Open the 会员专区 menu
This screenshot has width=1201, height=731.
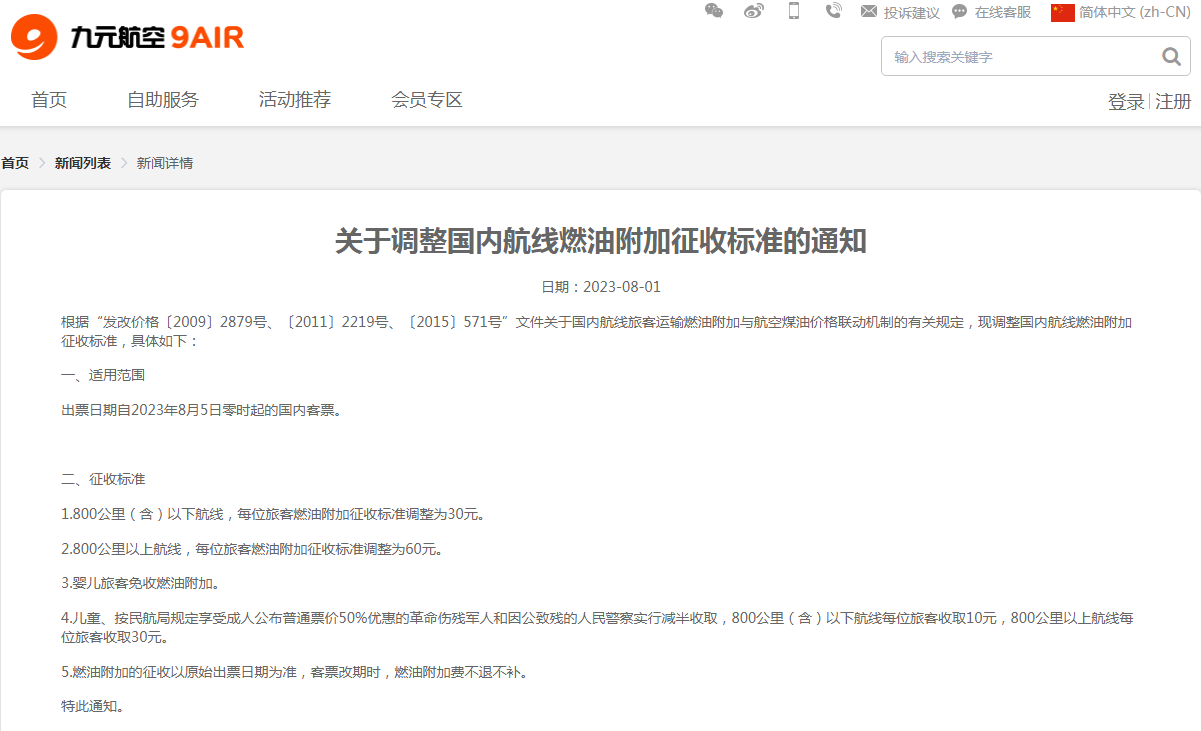(427, 100)
